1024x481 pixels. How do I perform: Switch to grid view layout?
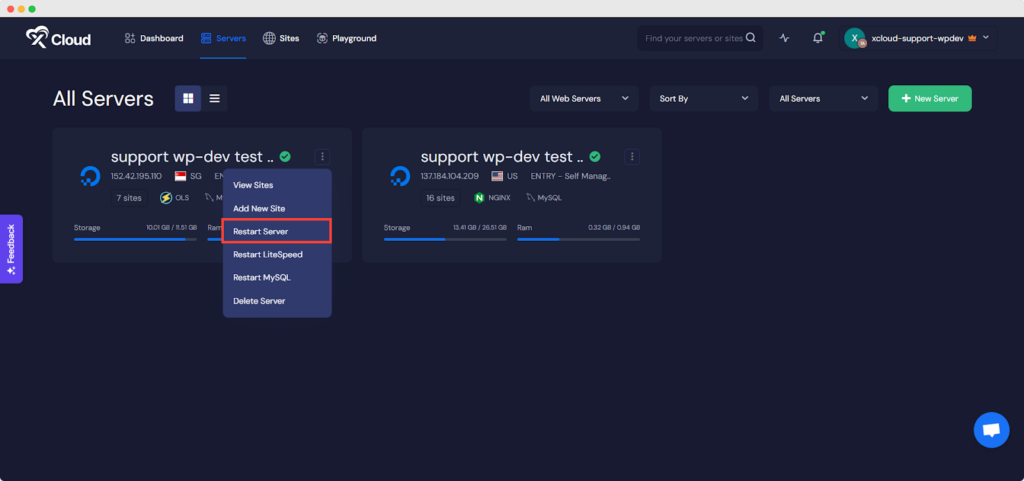pyautogui.click(x=187, y=98)
